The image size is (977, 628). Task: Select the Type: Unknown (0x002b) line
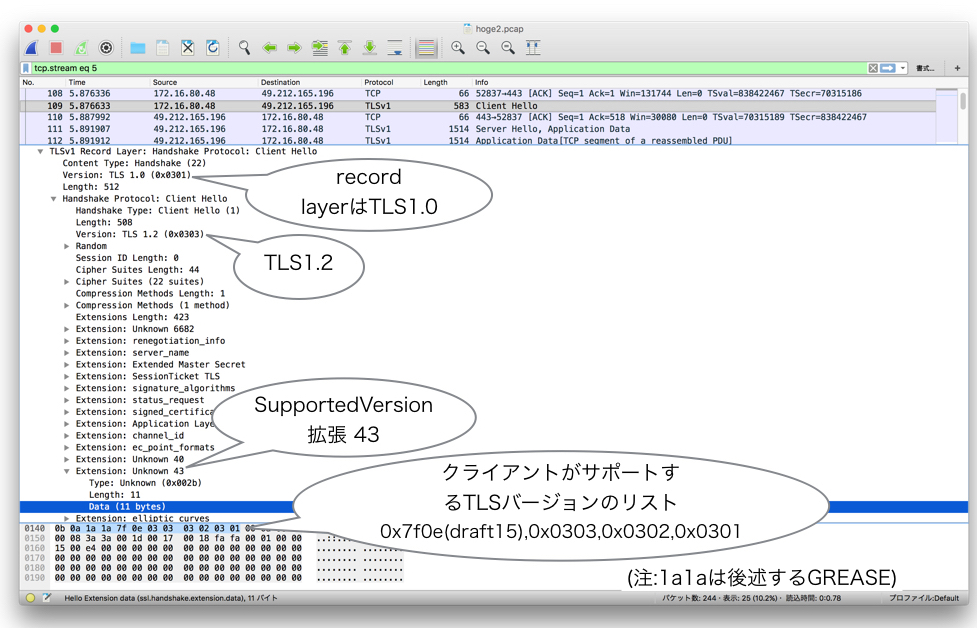(145, 483)
